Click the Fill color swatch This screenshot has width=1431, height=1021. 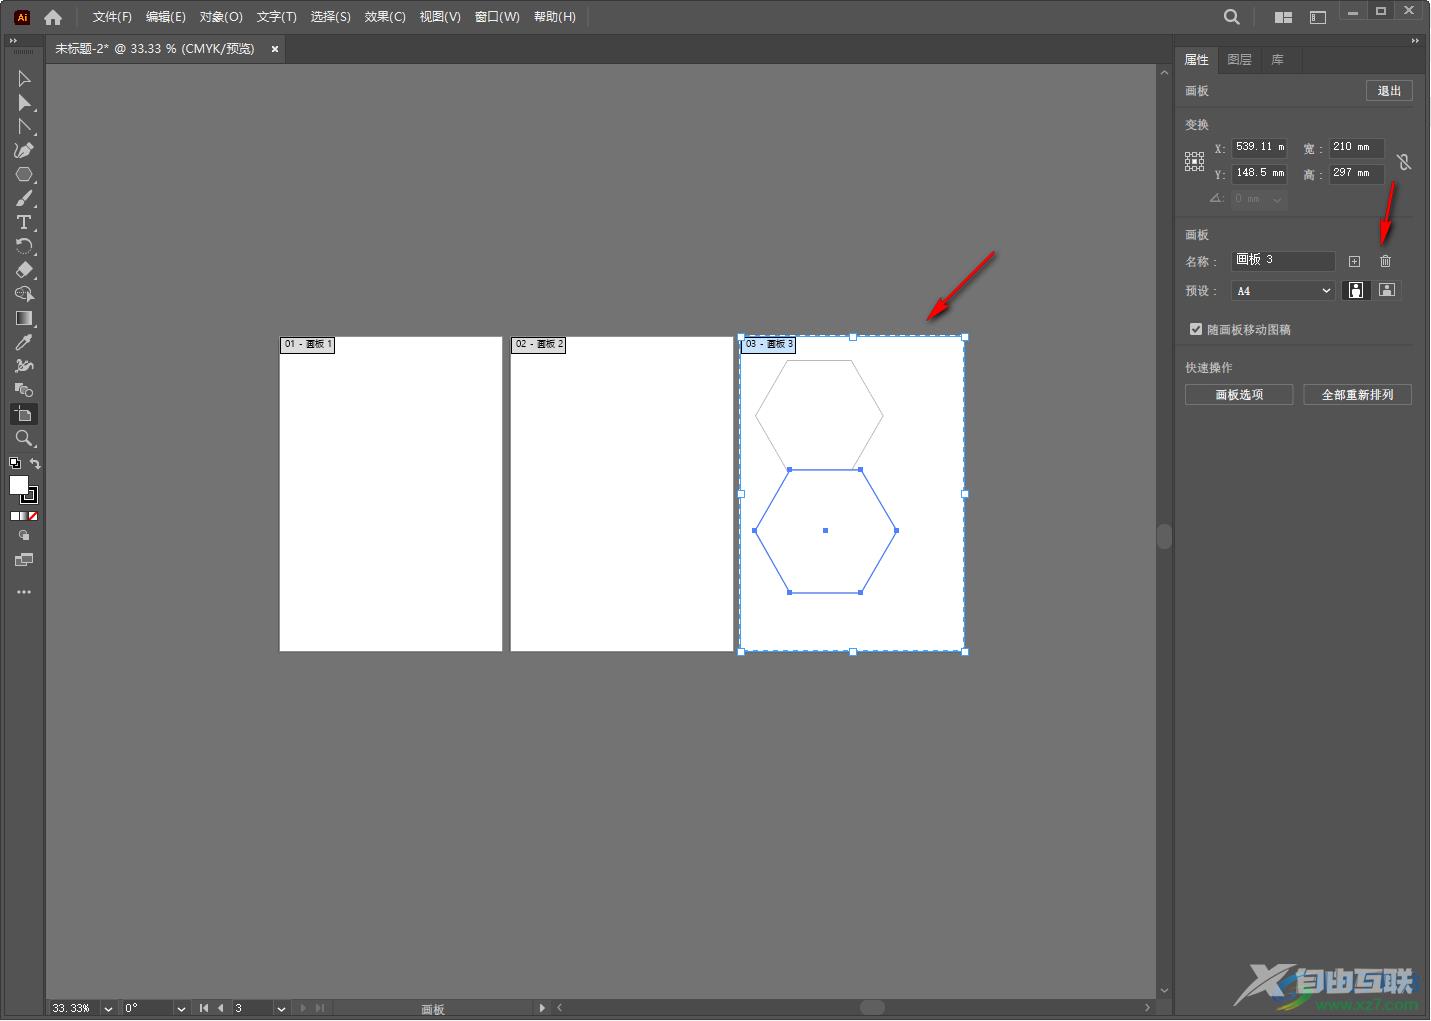click(x=18, y=485)
